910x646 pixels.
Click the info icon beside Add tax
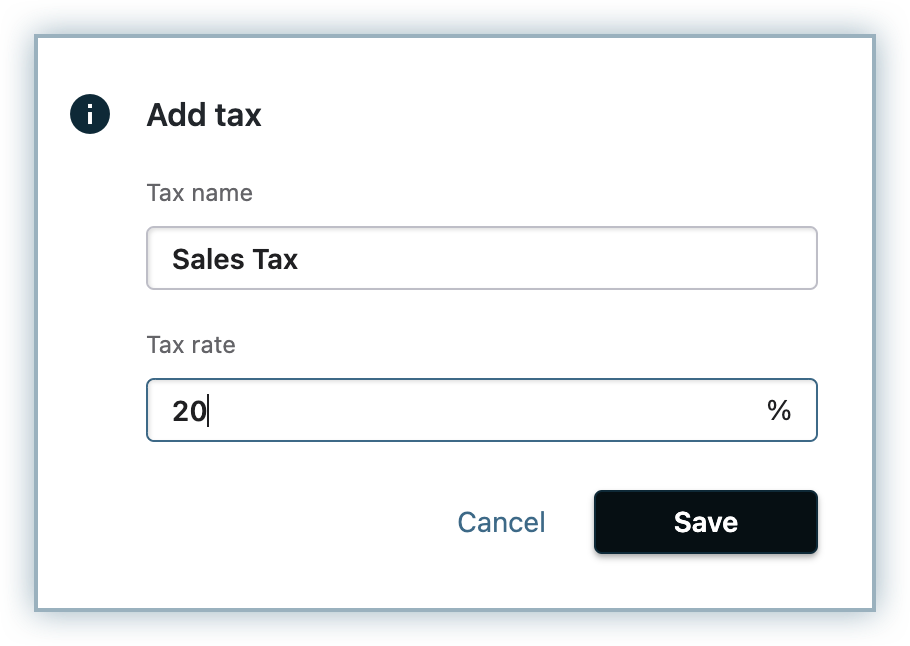(x=89, y=114)
